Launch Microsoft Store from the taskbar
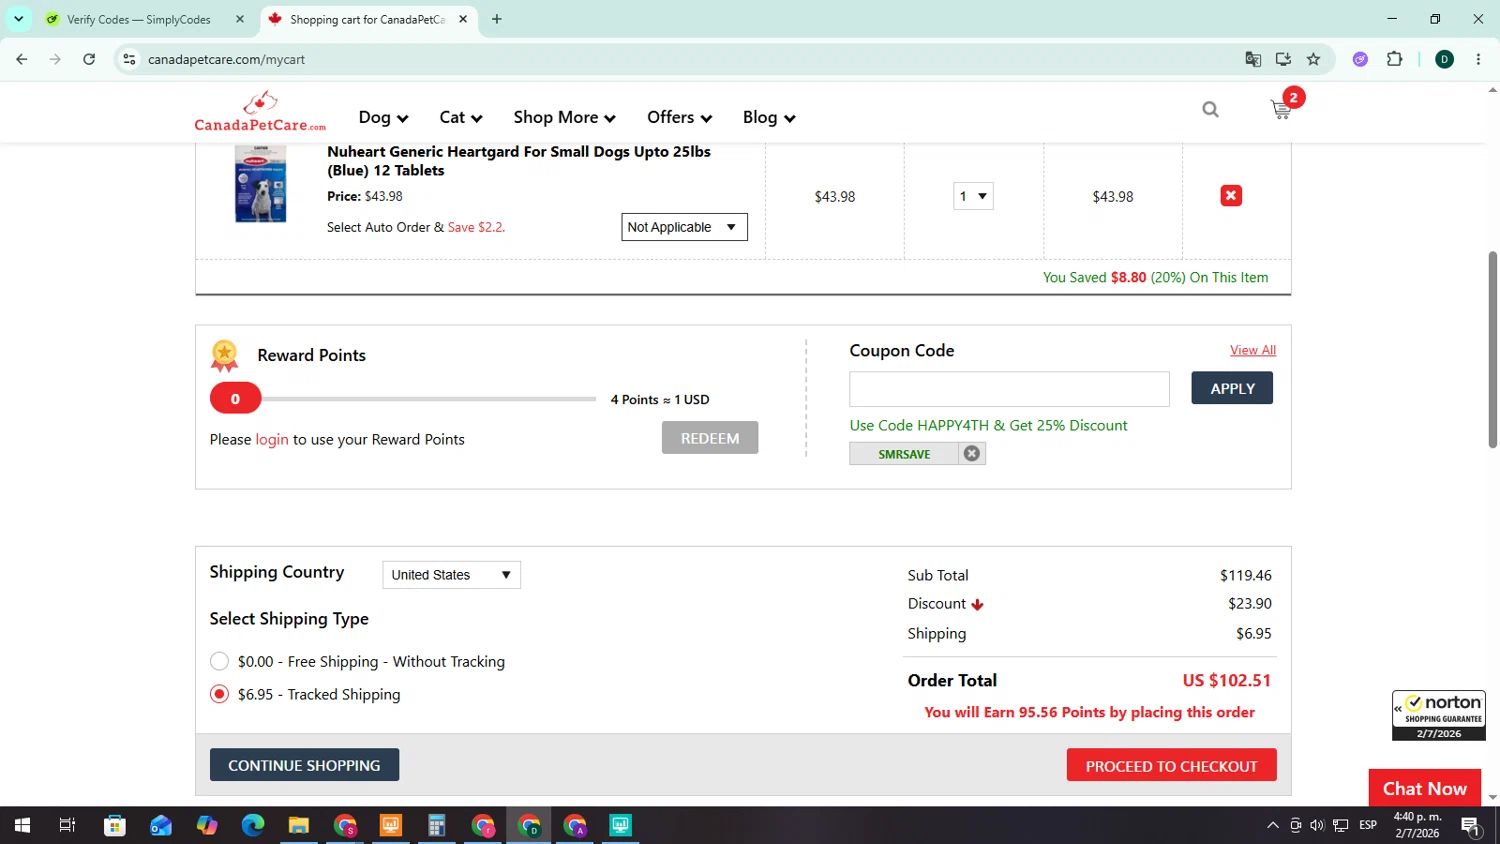The height and width of the screenshot is (844, 1500). coord(115,825)
